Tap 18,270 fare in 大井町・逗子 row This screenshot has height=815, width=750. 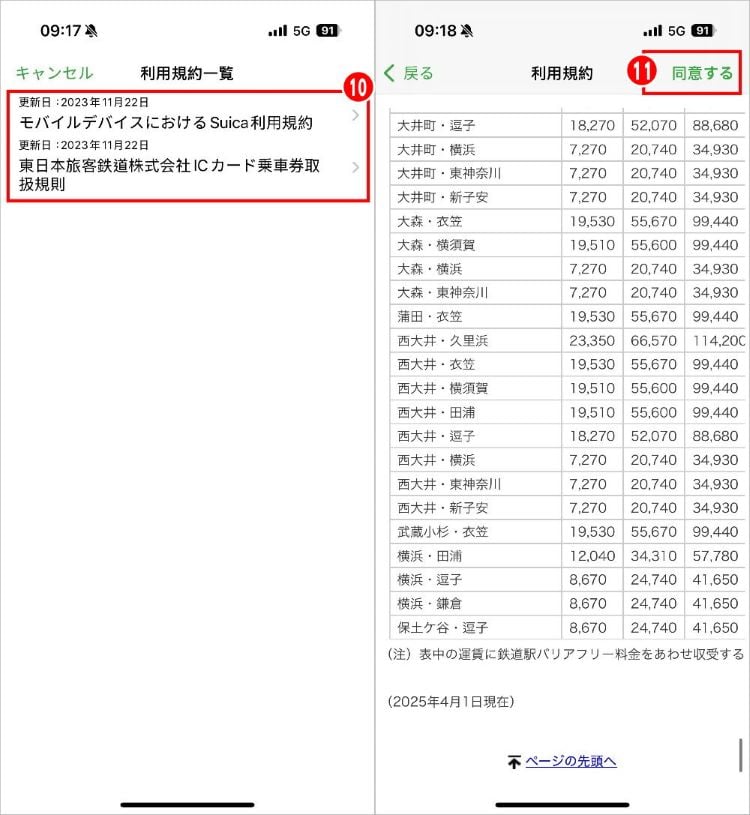[592, 125]
